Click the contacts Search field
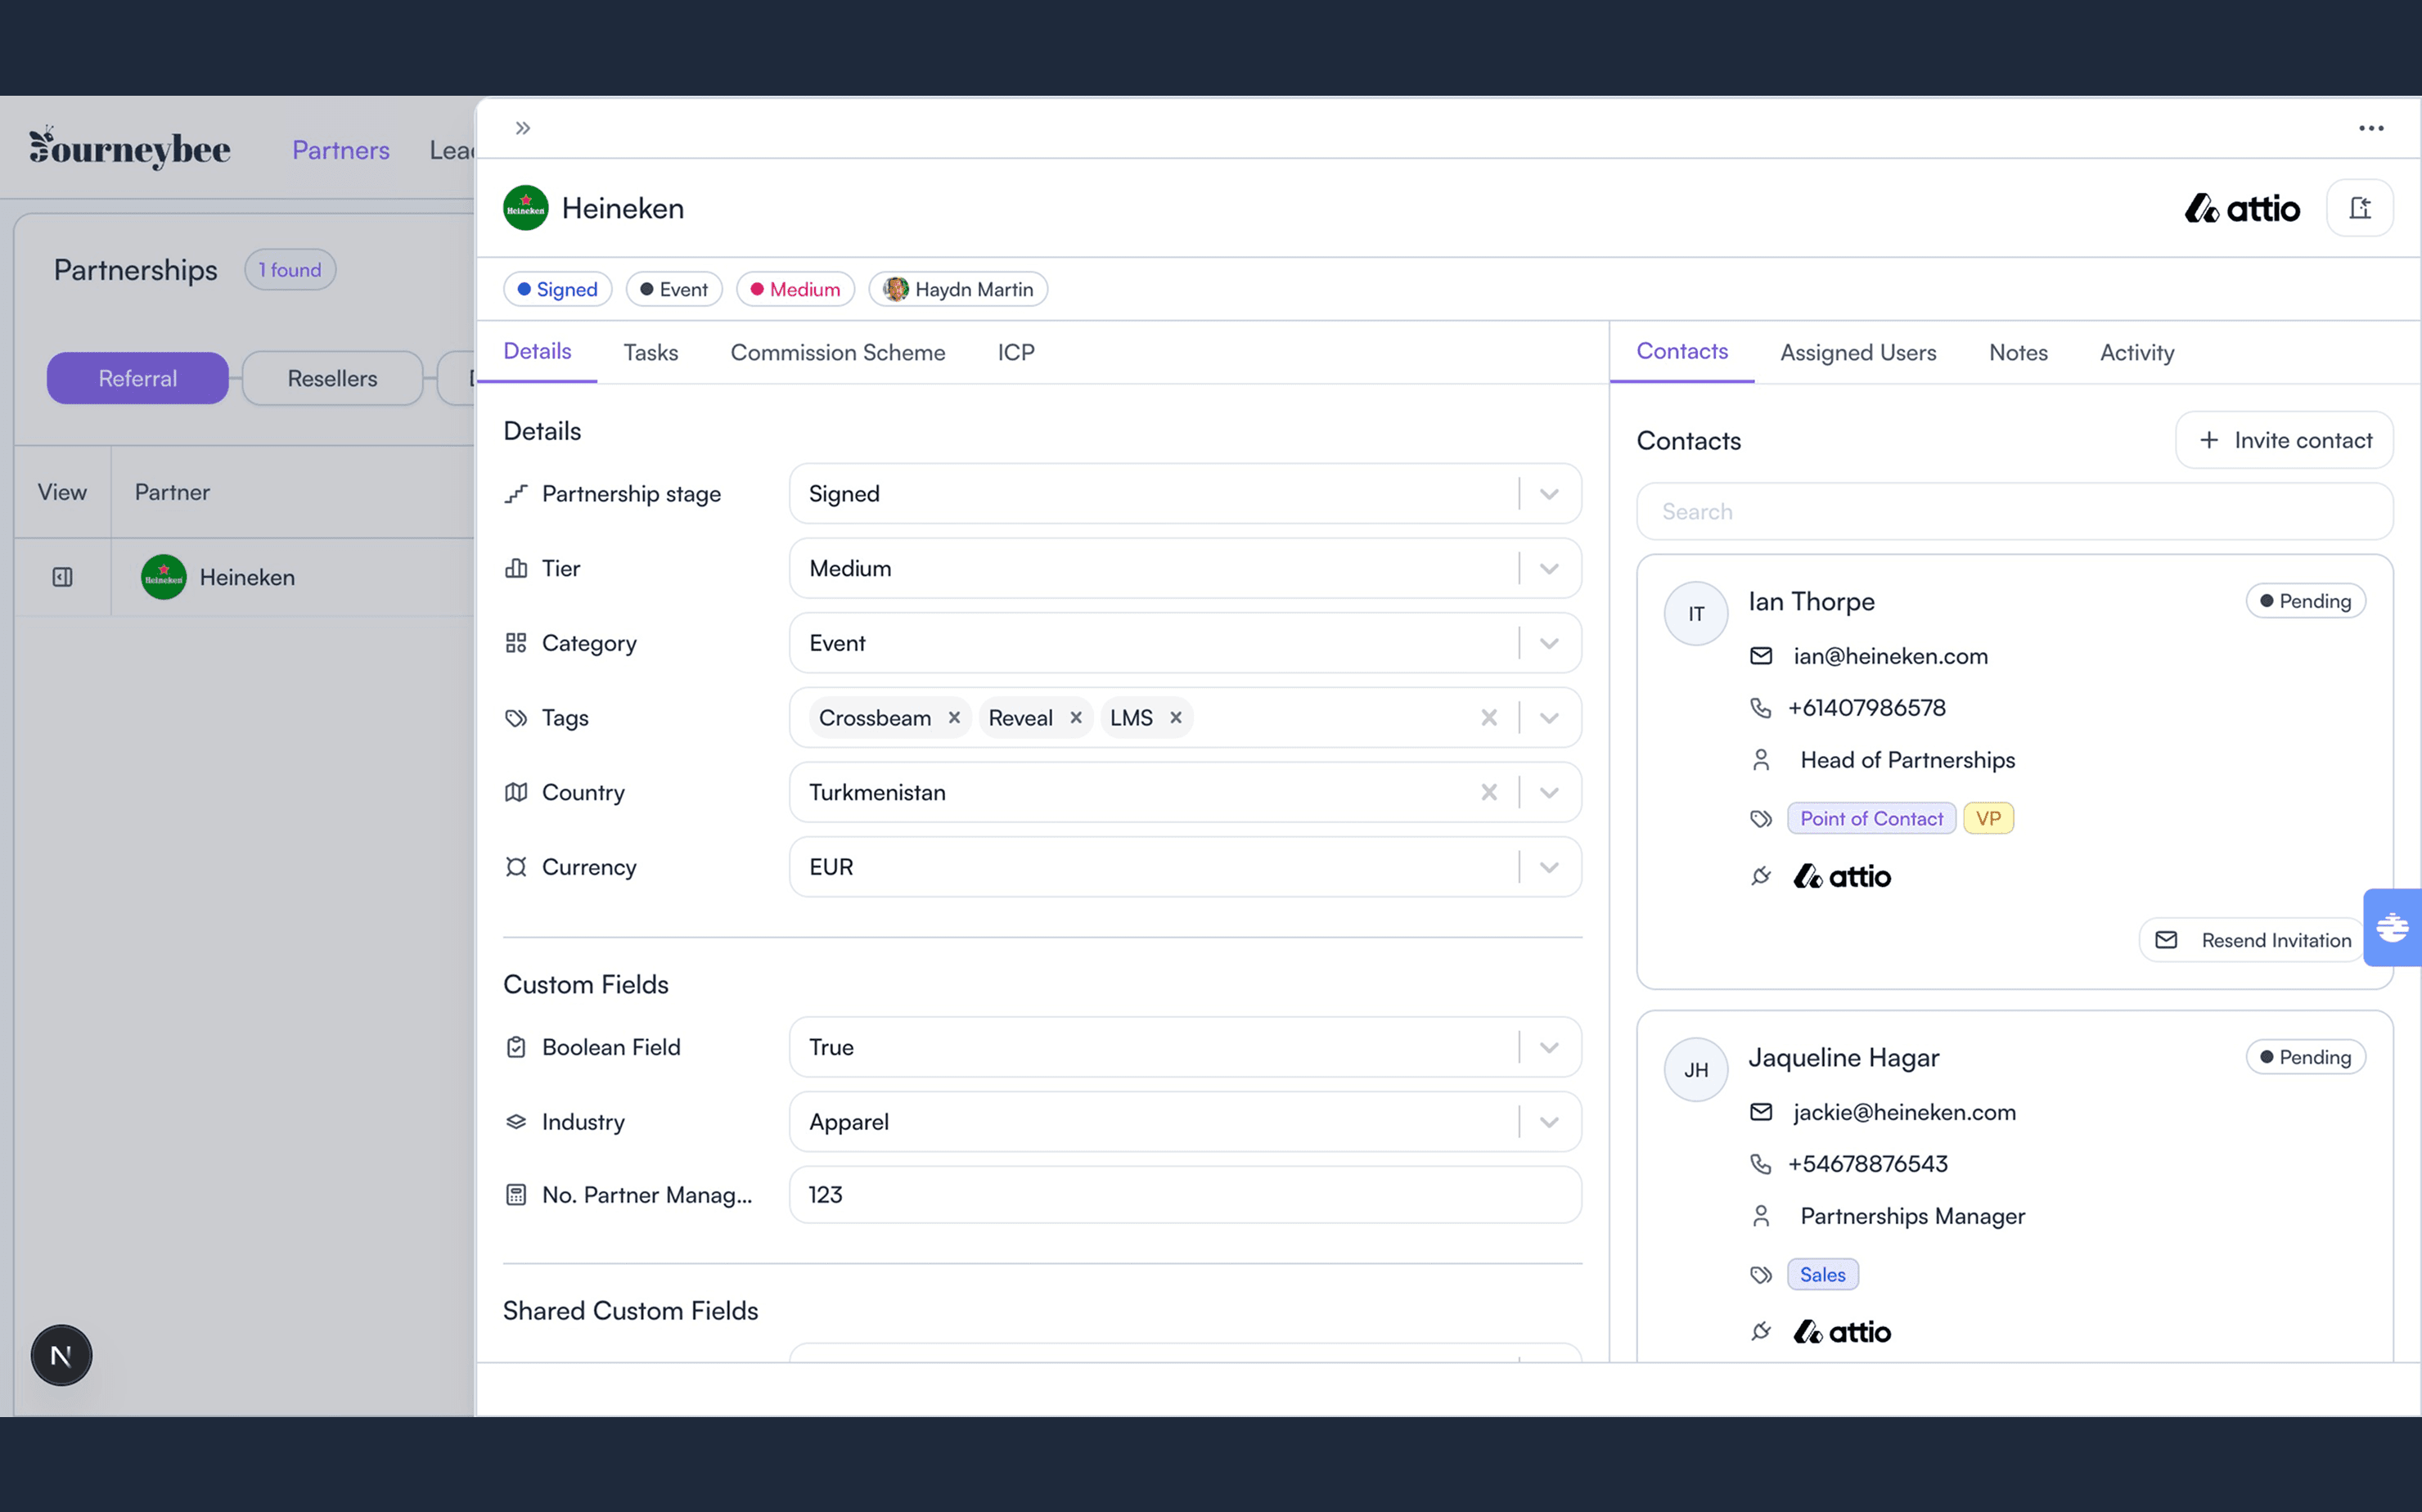This screenshot has width=2422, height=1512. pos(2014,511)
